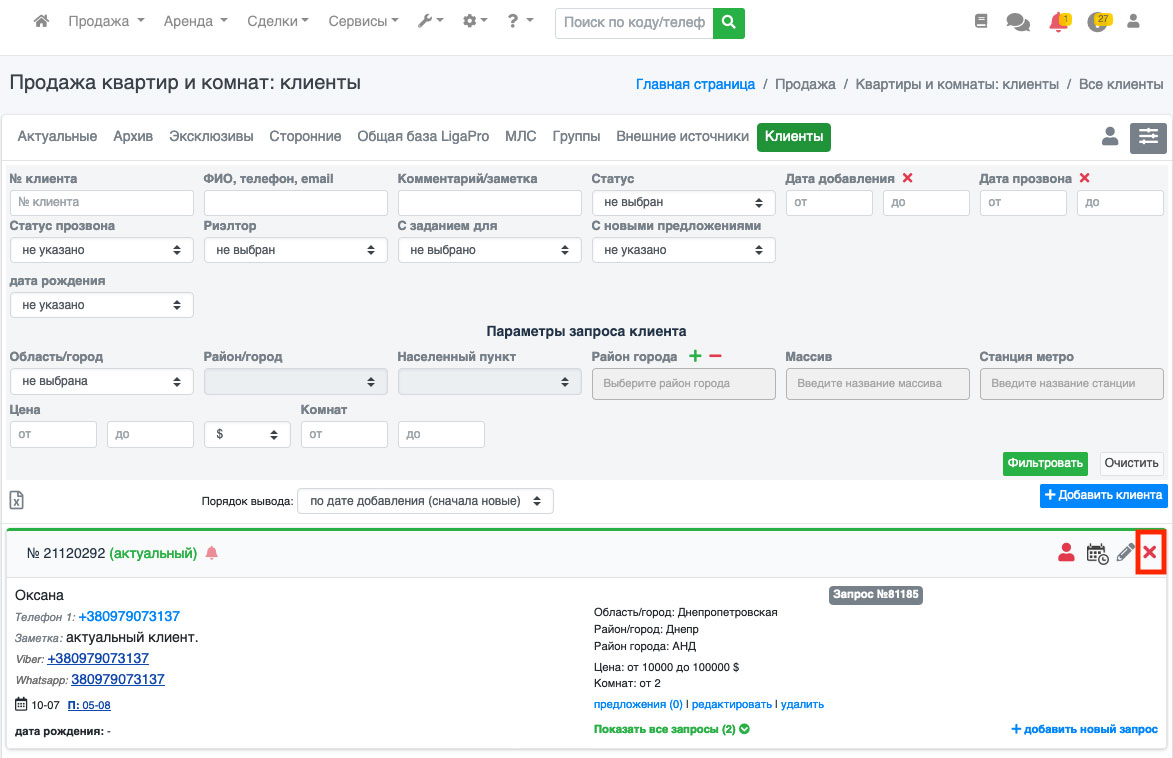Expand Показать все запросы link
Screen dimensions: 1173x758
[672, 729]
